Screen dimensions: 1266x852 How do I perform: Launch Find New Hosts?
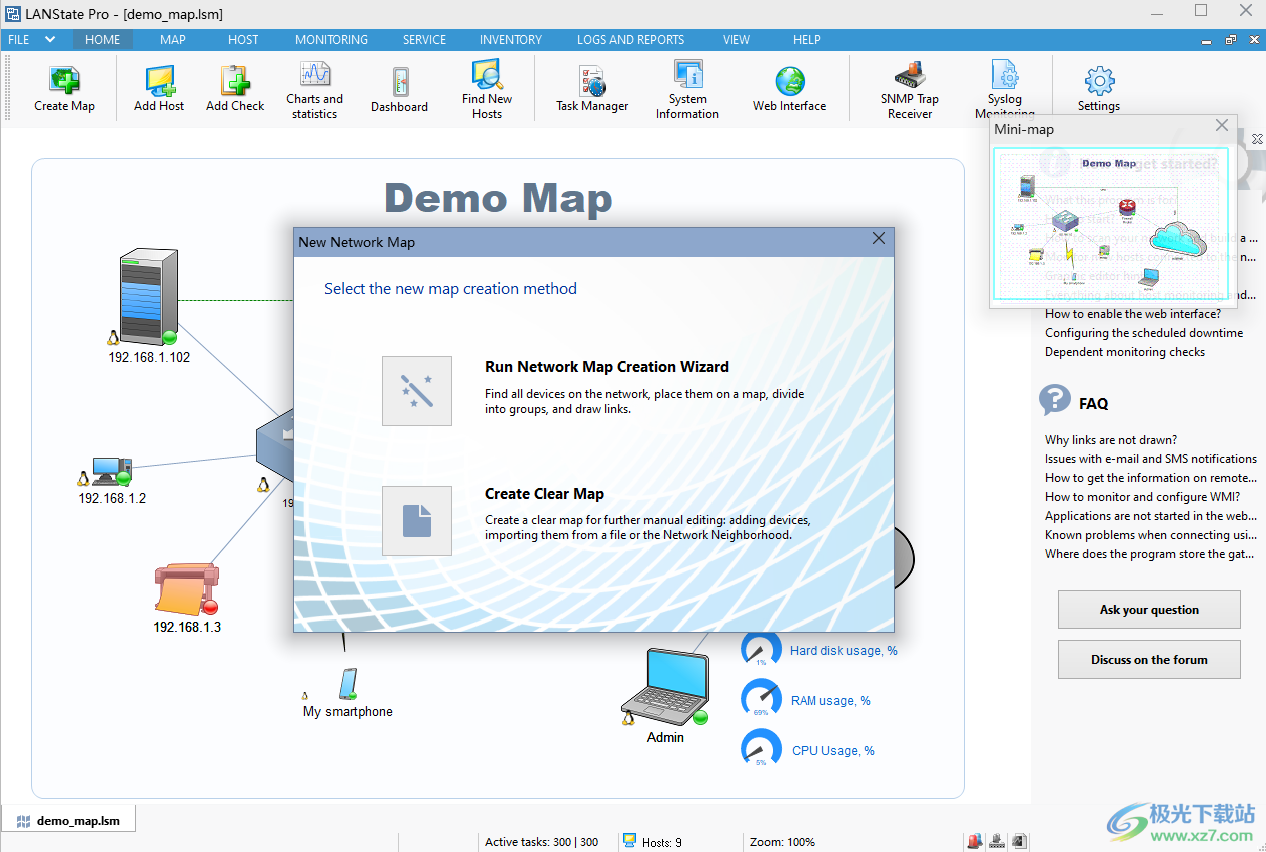tap(487, 89)
